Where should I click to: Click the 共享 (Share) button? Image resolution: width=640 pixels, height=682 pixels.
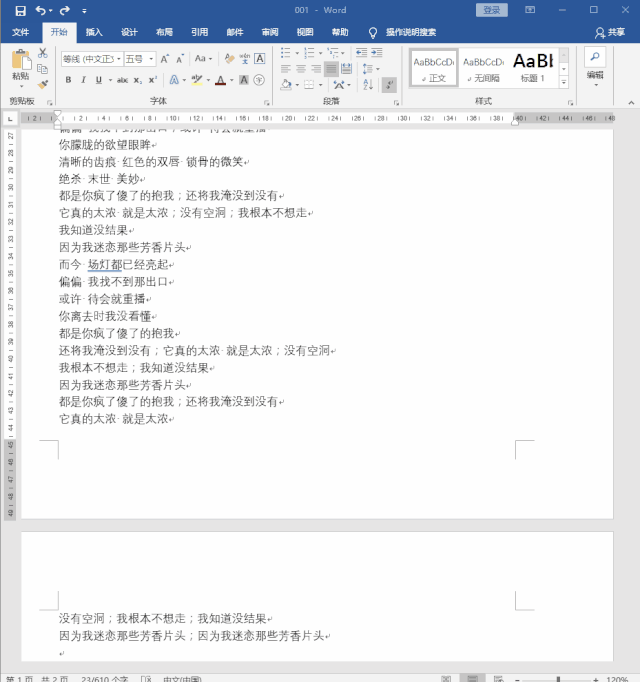coord(610,32)
